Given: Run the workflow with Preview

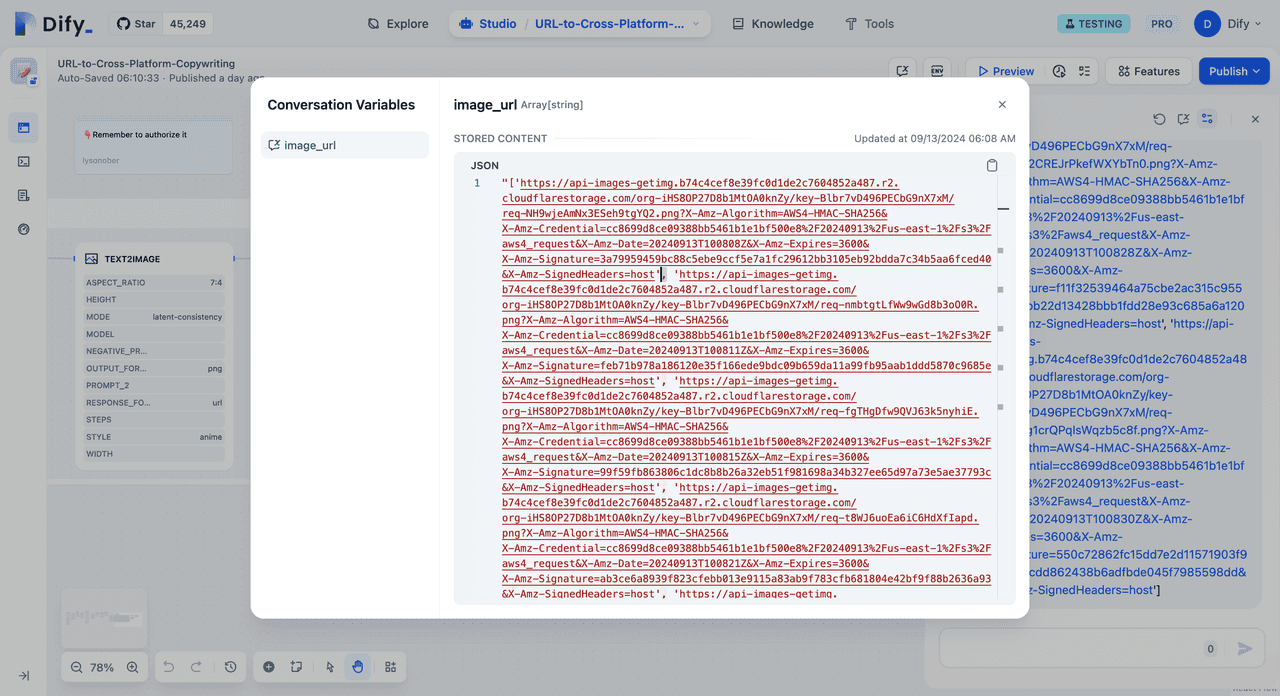Looking at the screenshot, I should 1005,71.
